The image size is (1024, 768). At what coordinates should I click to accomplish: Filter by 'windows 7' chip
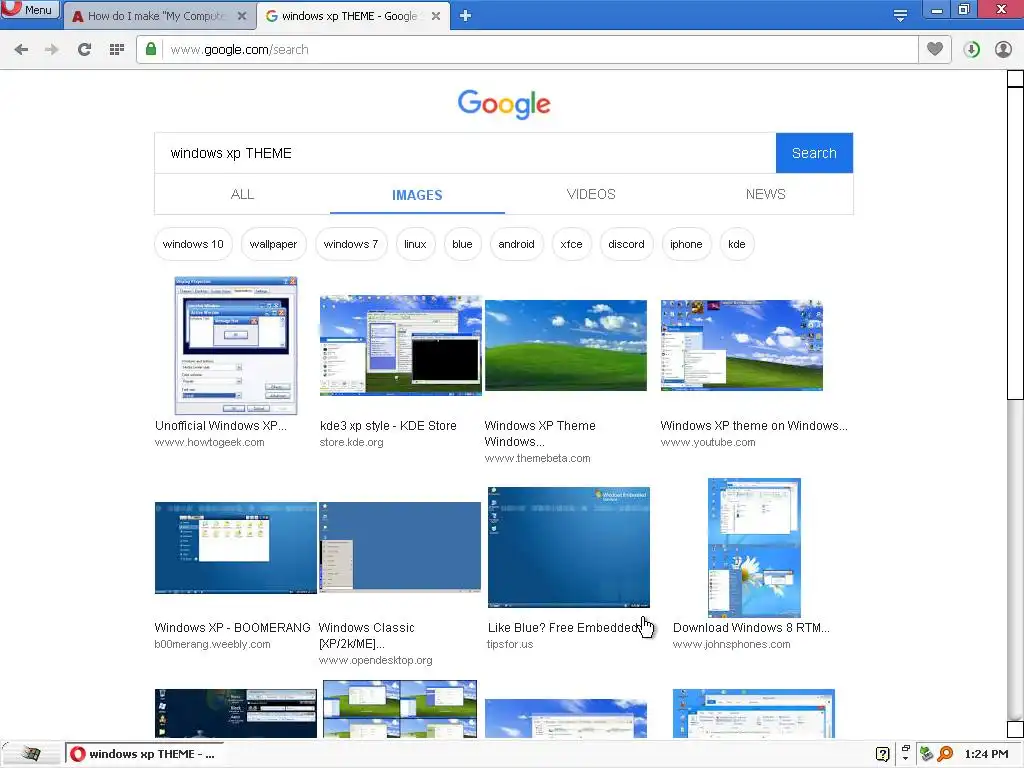(x=351, y=244)
